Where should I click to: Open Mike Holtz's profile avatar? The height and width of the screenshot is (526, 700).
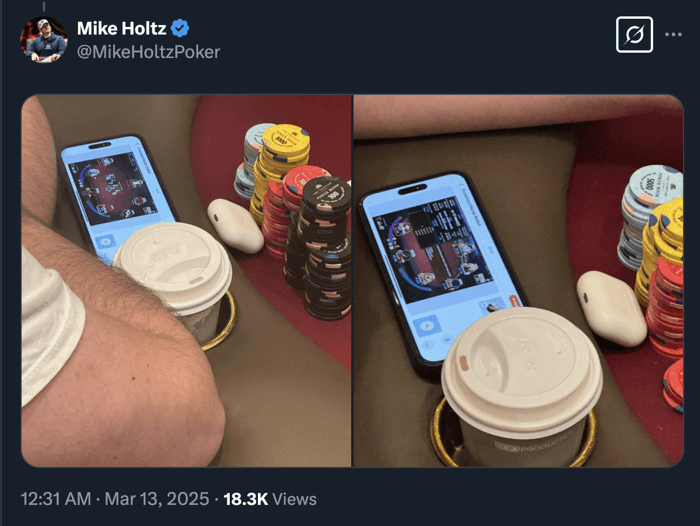click(43, 40)
